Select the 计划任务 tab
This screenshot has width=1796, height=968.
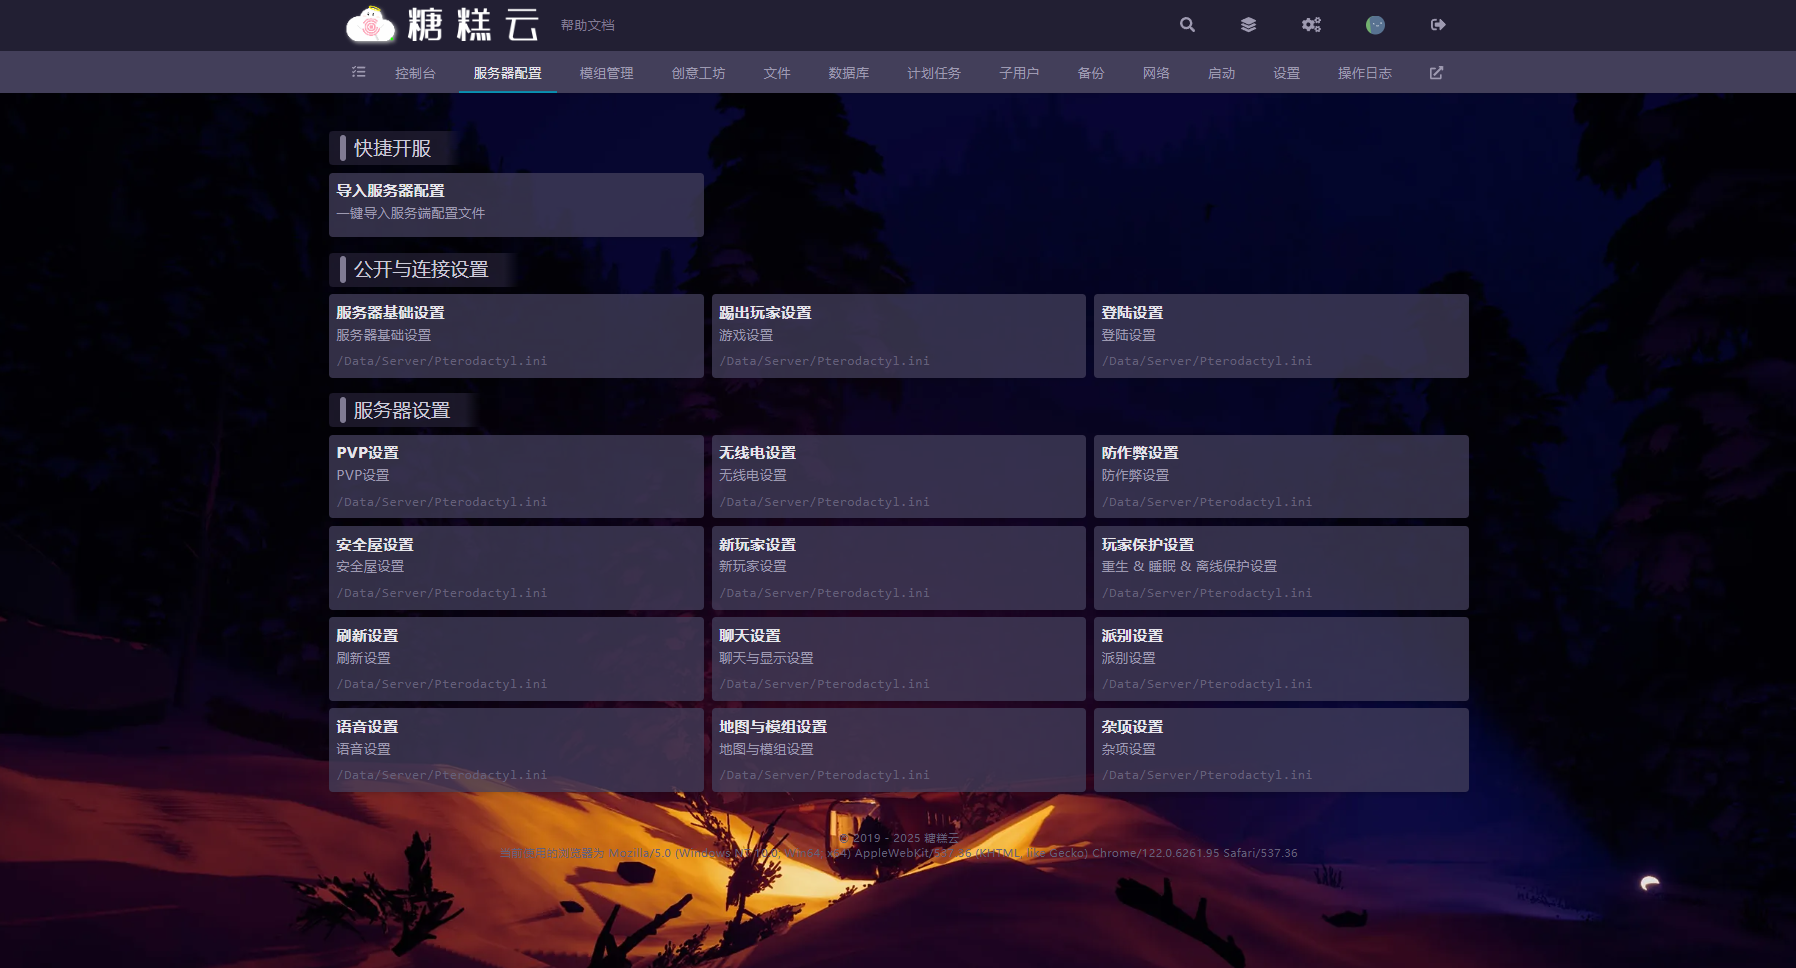tap(933, 73)
